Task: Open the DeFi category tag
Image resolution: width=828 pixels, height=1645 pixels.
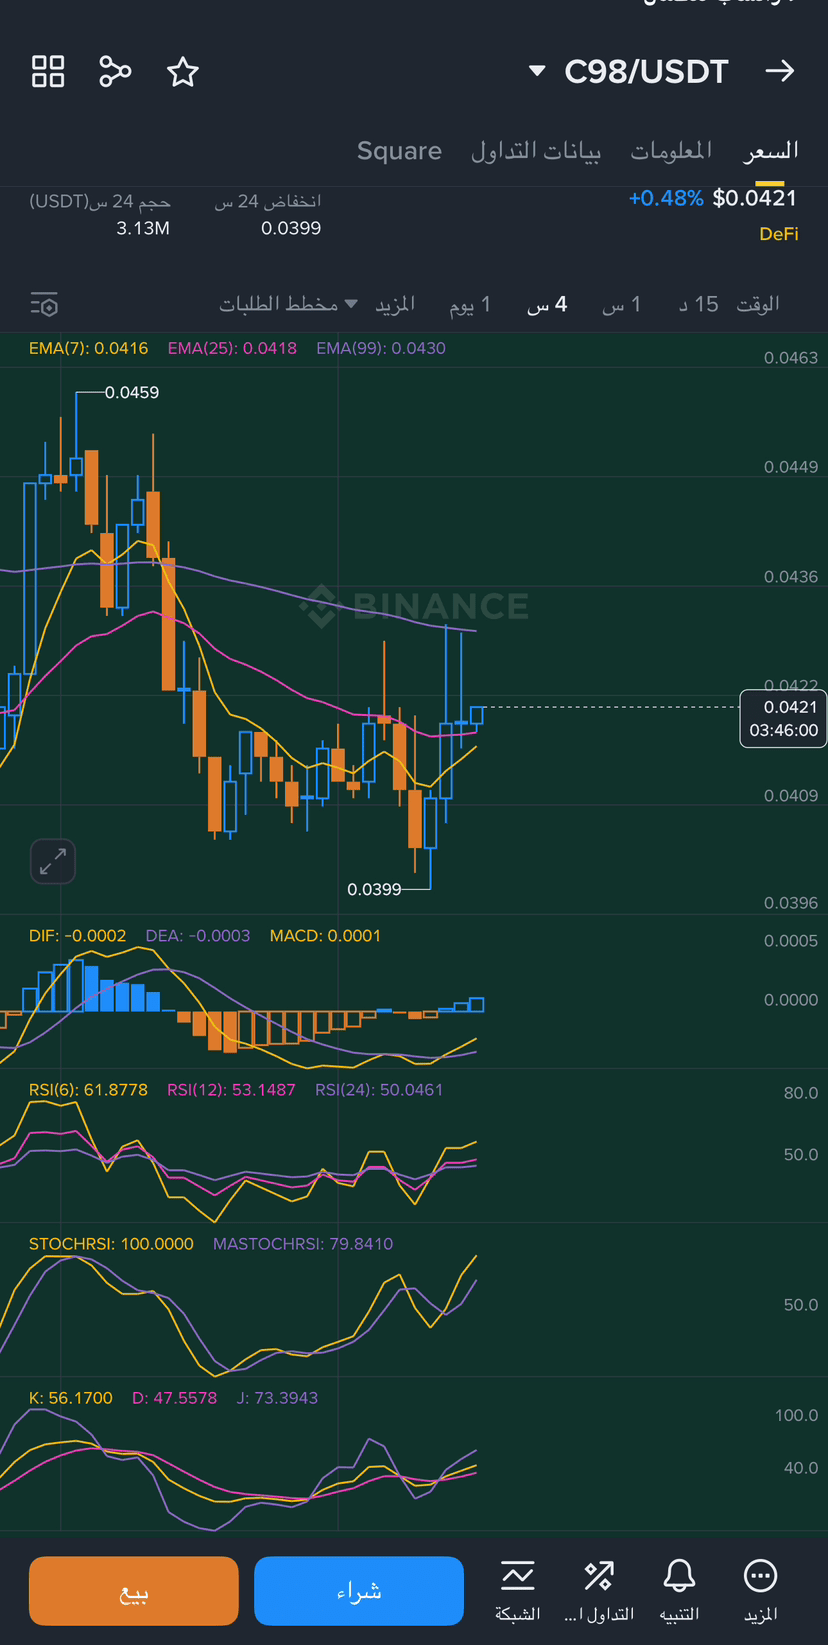Action: [x=779, y=234]
